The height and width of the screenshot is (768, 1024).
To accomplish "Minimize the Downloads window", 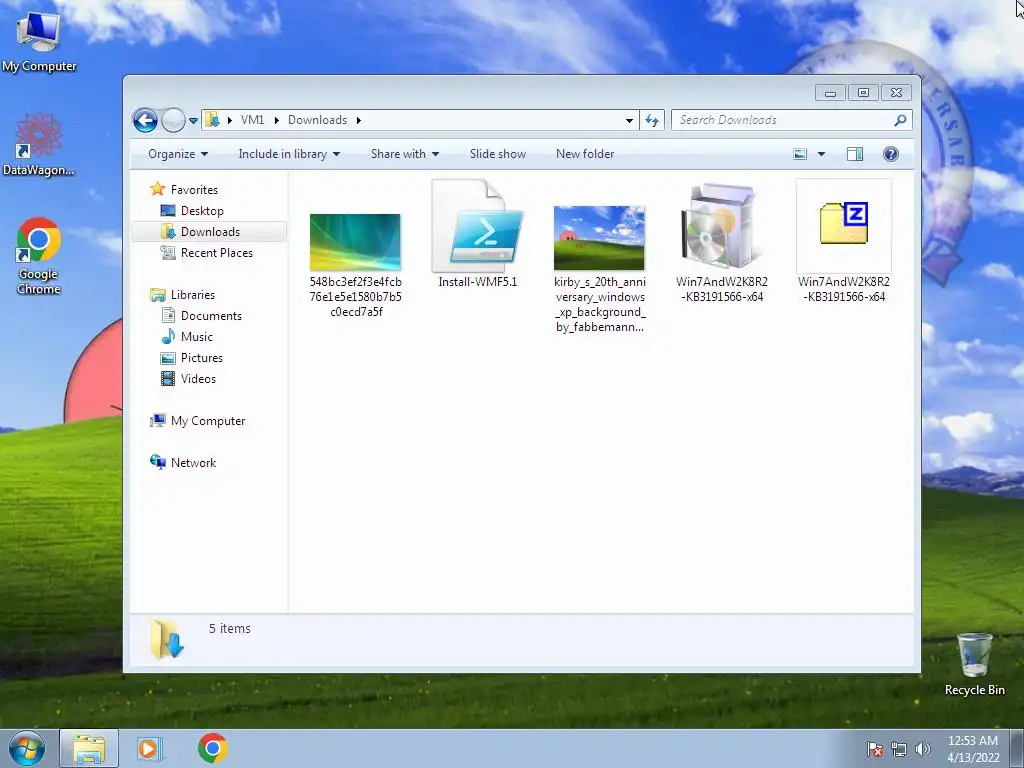I will coord(830,93).
